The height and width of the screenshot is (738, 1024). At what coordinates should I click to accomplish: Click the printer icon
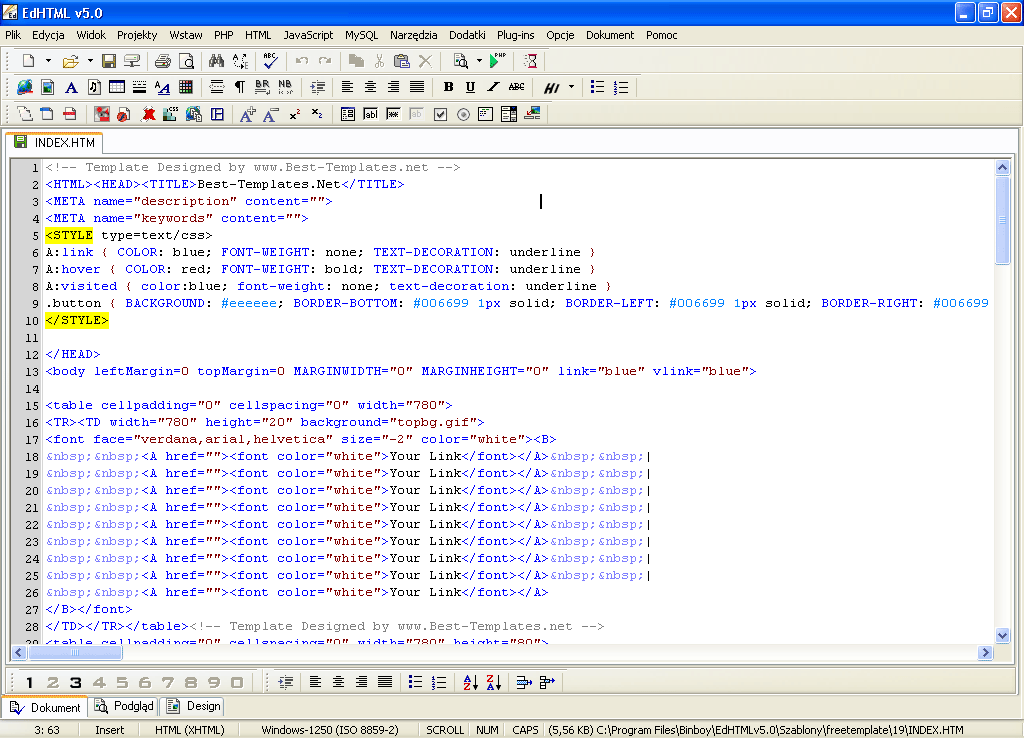(163, 61)
